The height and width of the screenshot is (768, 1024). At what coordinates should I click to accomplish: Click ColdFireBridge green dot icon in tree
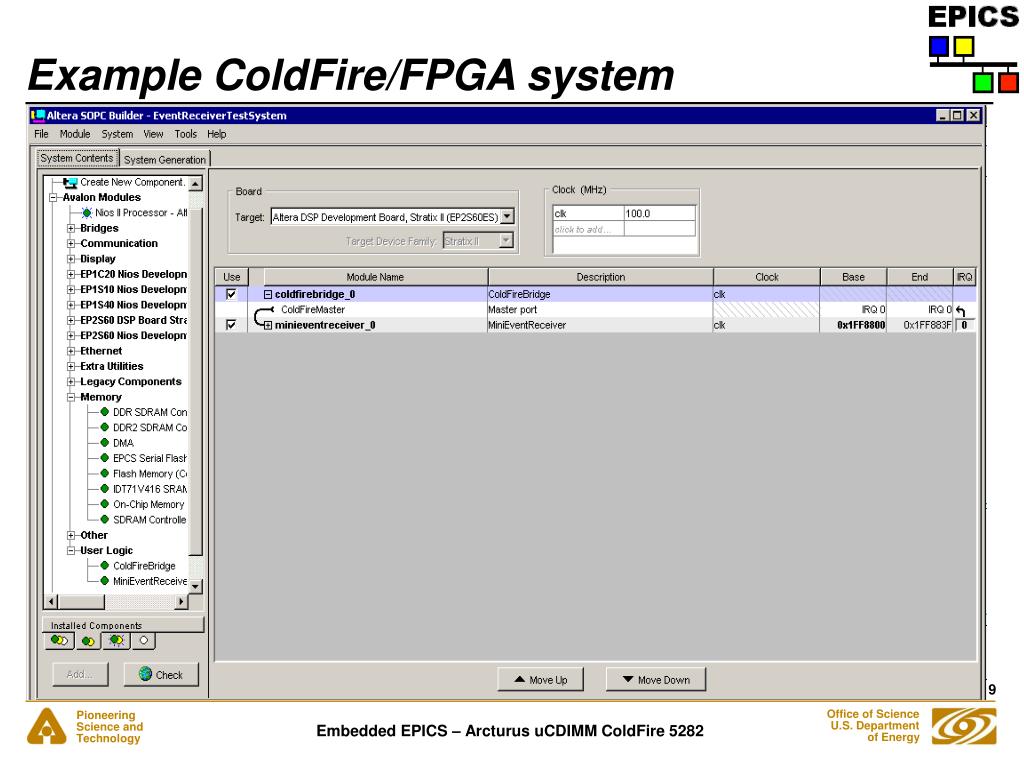pos(104,566)
